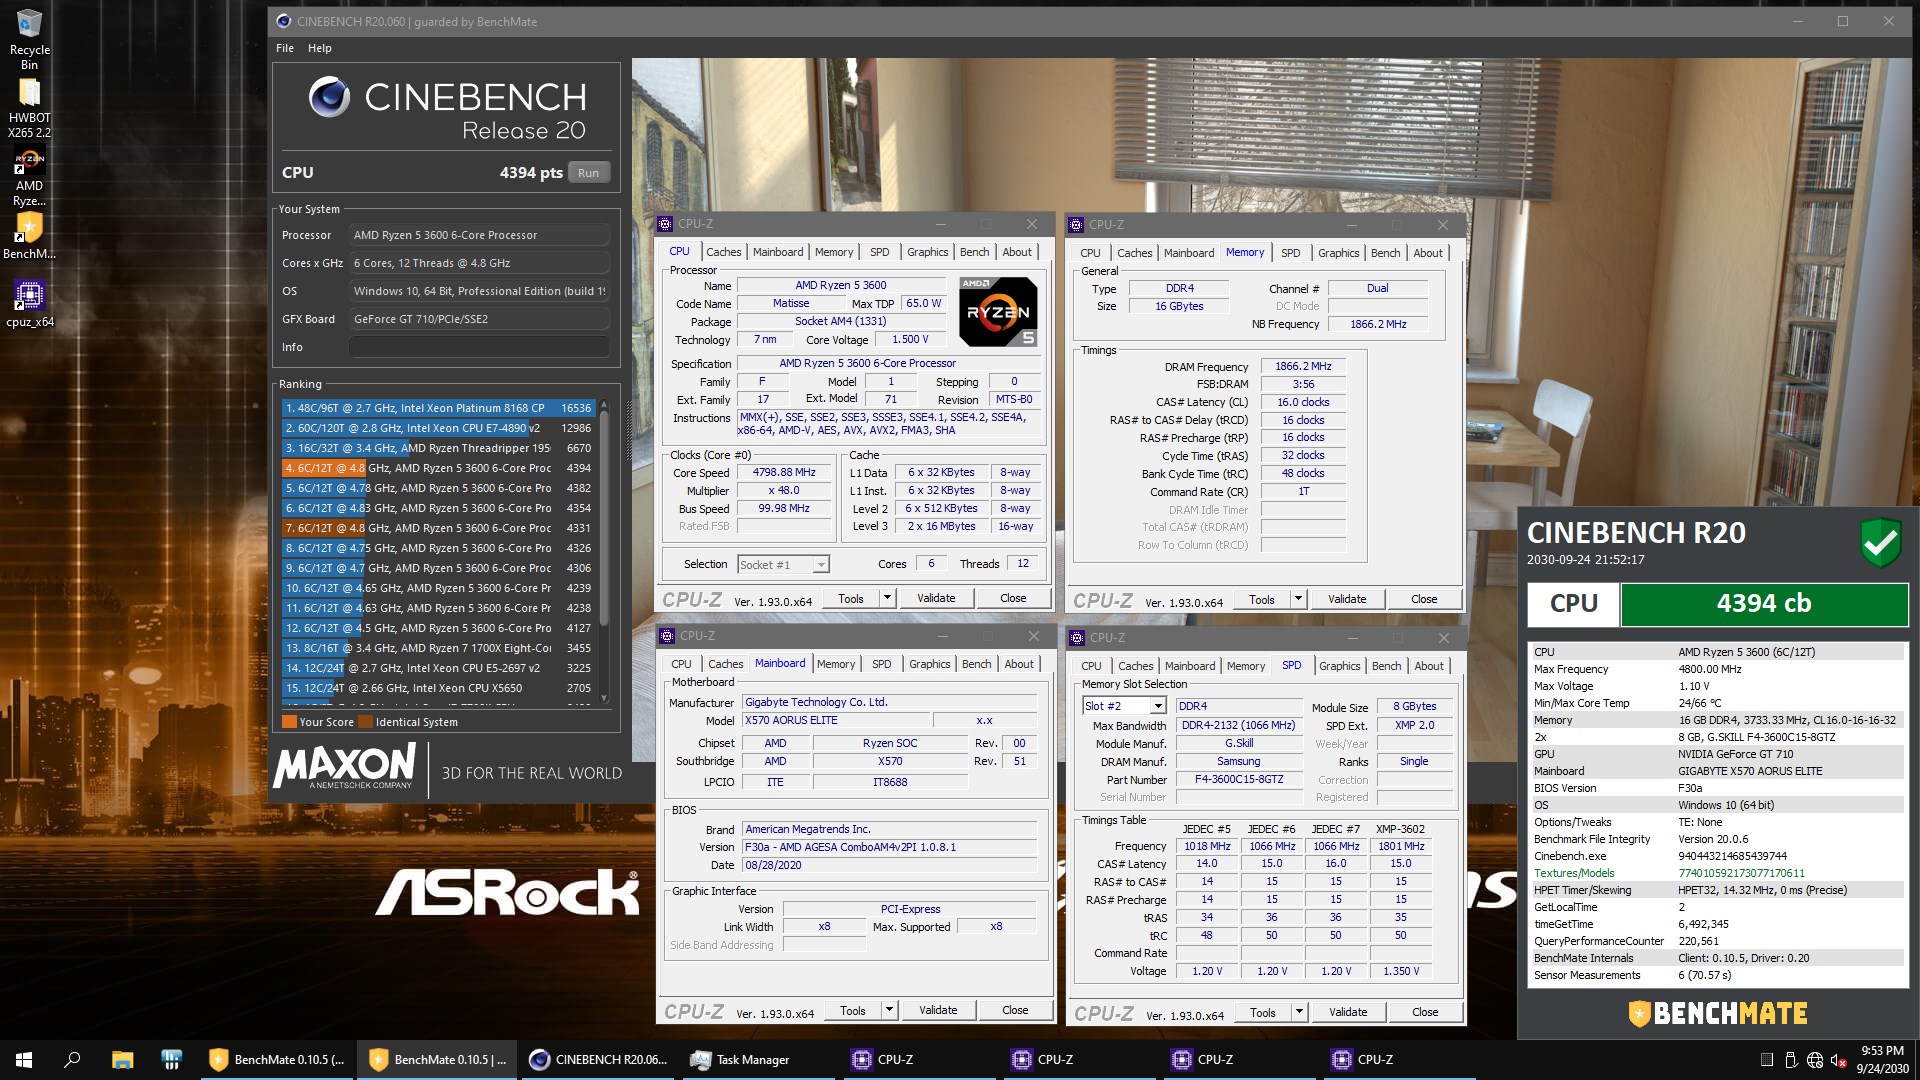Click the system tray volume icon
This screenshot has height=1080, width=1920.
(x=1838, y=1060)
